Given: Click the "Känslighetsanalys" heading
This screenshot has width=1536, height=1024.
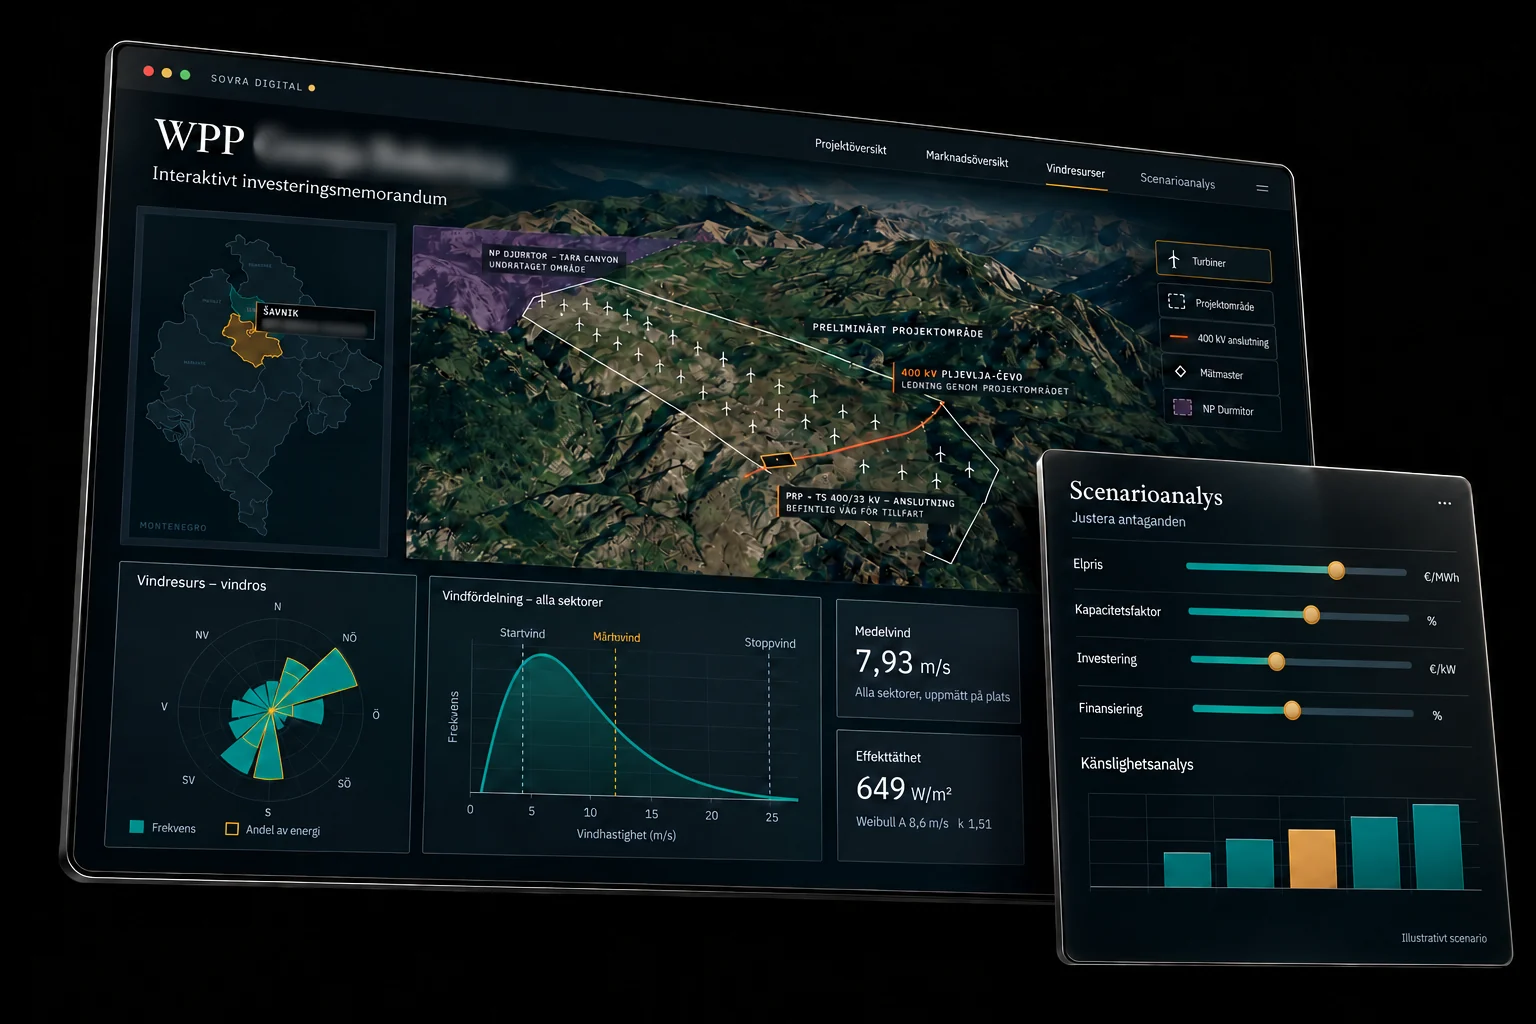Looking at the screenshot, I should point(1137,764).
